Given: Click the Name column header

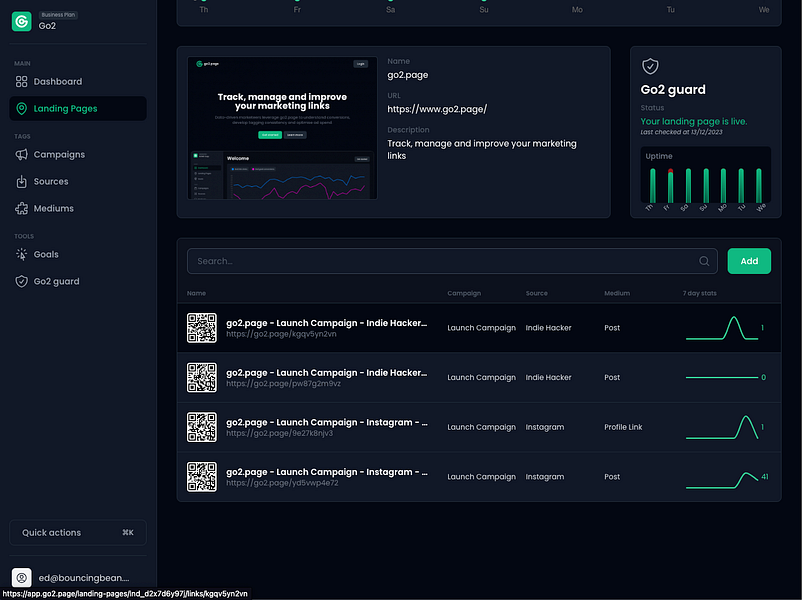Looking at the screenshot, I should click(x=196, y=293).
